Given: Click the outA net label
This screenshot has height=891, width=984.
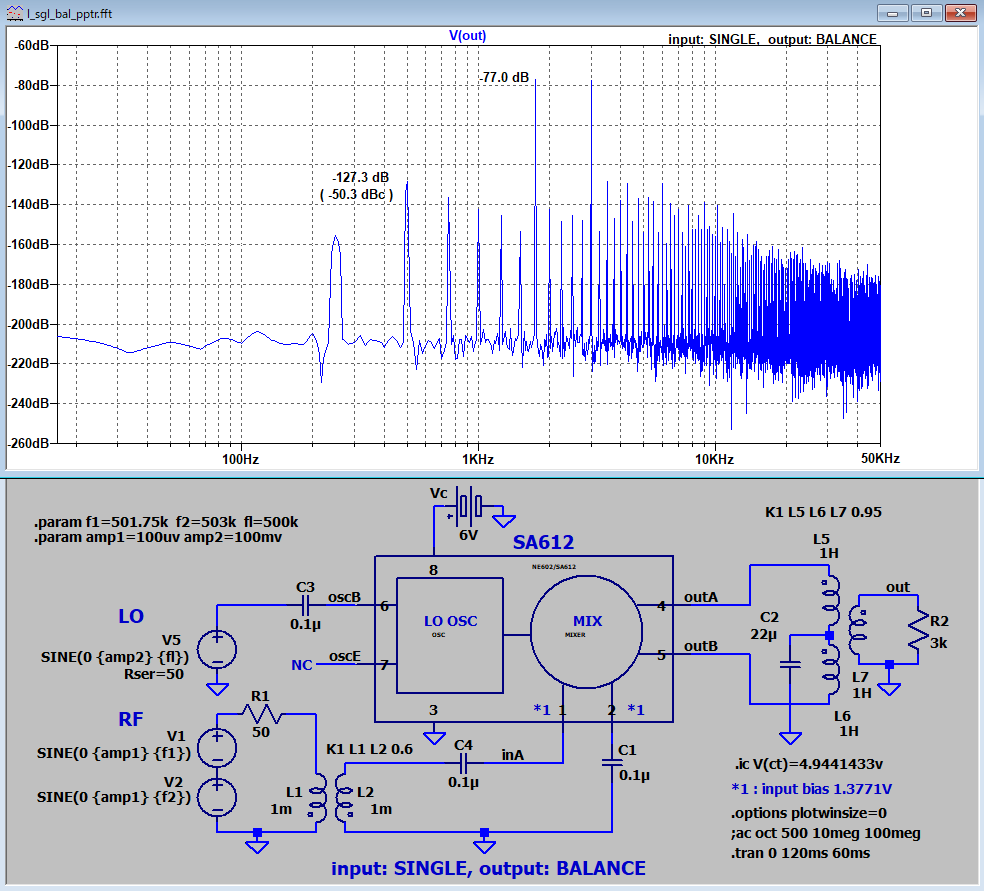Looking at the screenshot, I should point(700,597).
